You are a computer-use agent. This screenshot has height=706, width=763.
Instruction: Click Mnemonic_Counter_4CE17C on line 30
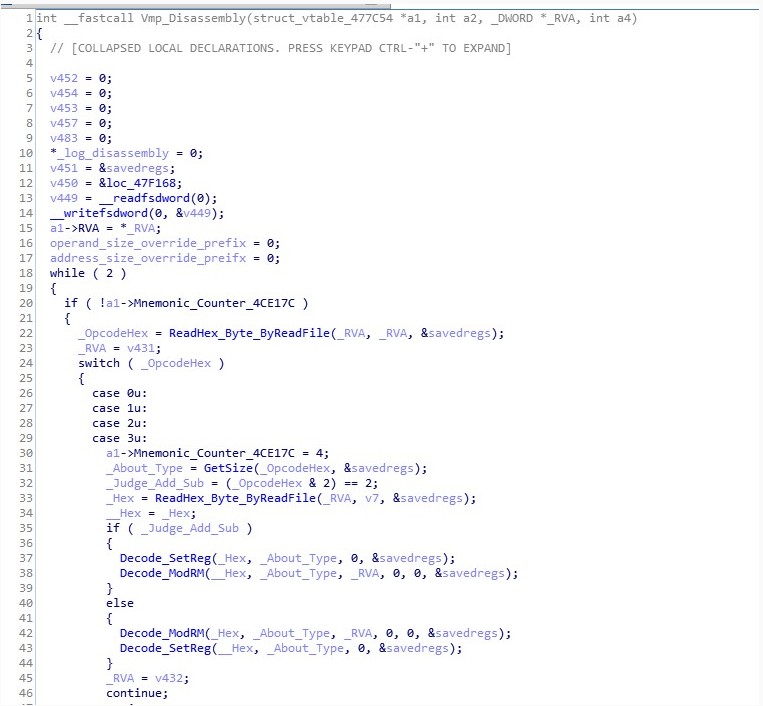(214, 453)
